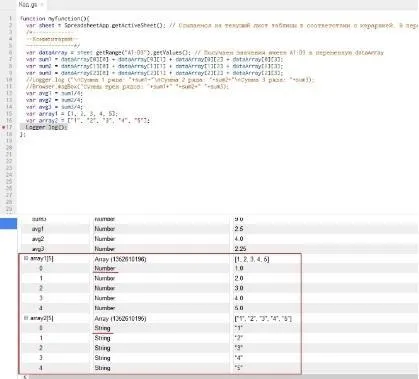Screen dimensions: 419x379
Task: Click the 4.0 value of avg2
Action: 239,239
